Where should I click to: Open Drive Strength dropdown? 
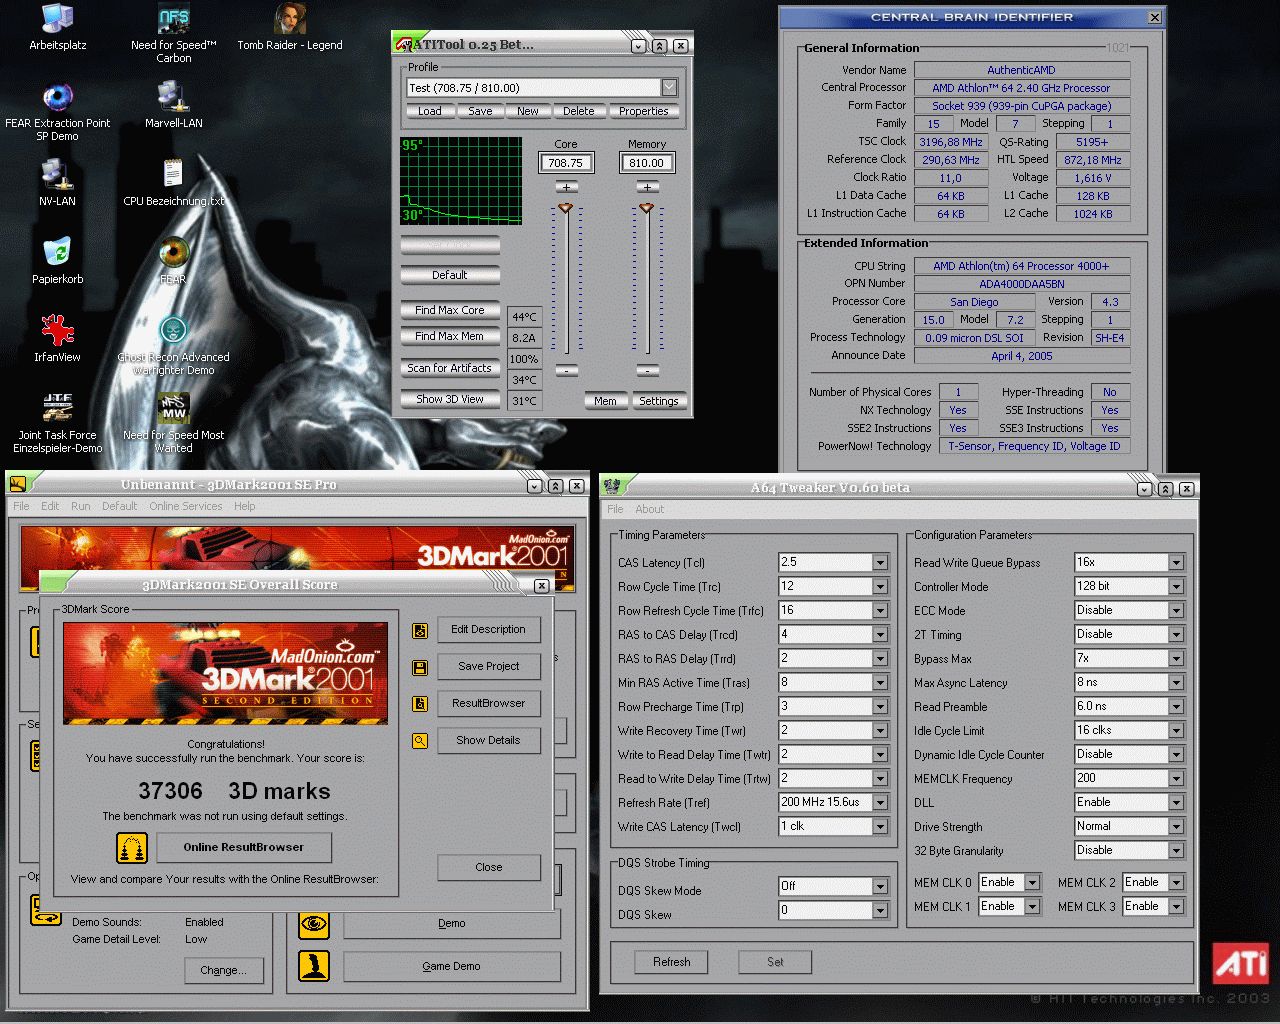pyautogui.click(x=1176, y=827)
